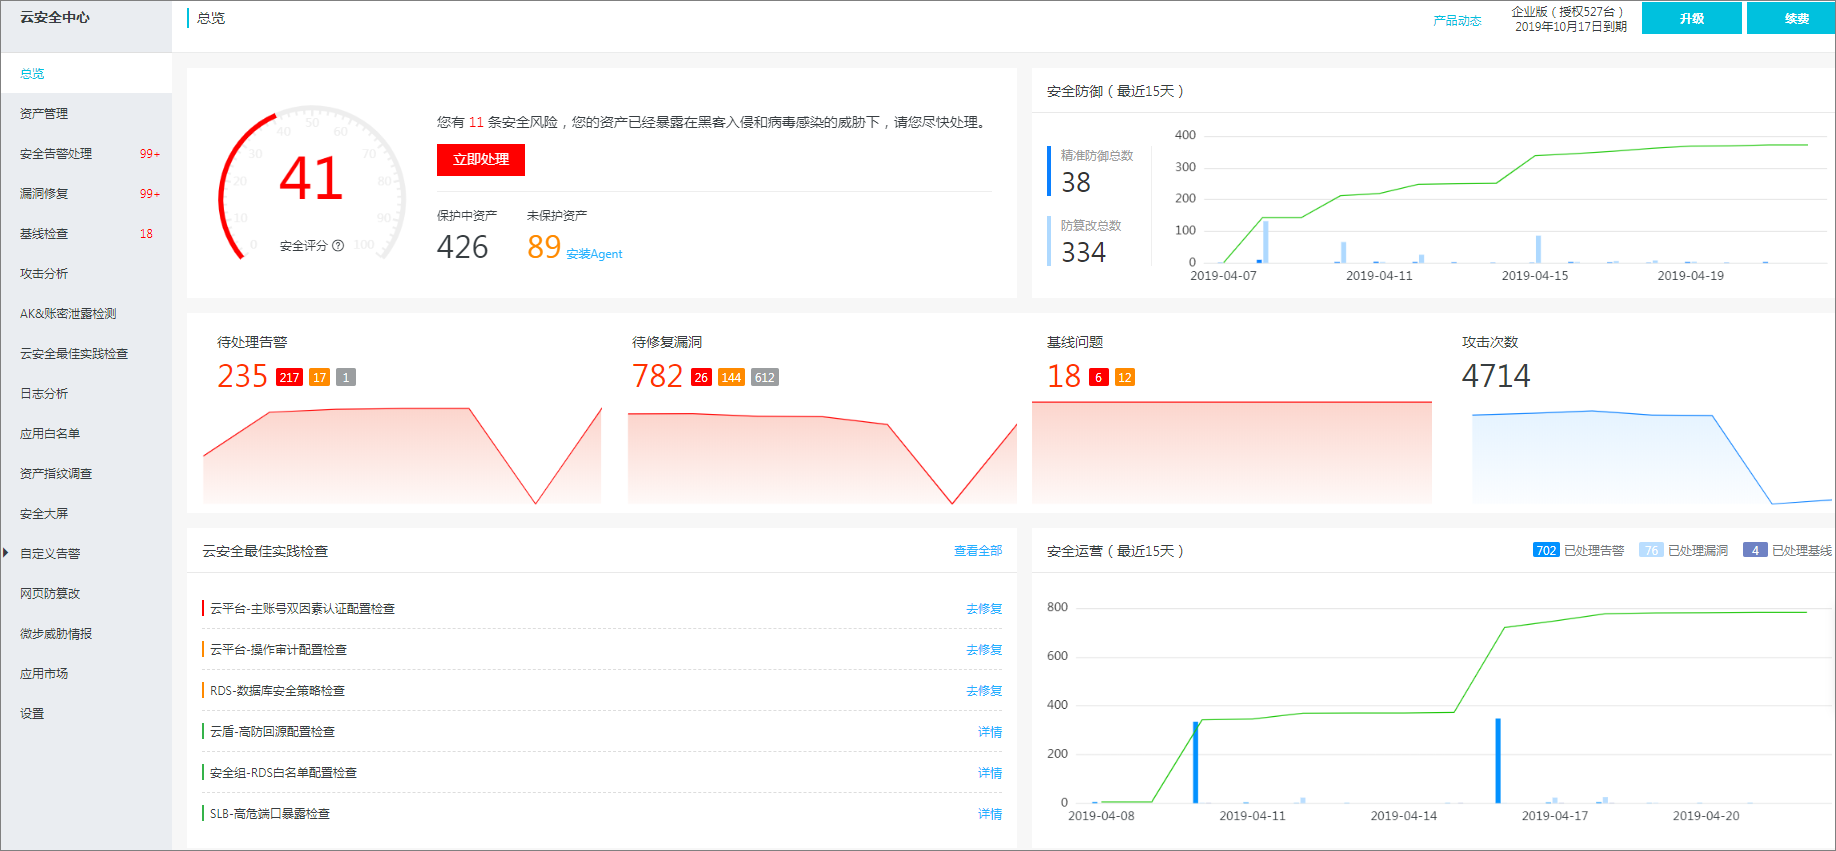Click the 782 pending vulnerabilities count
Screen dimensions: 1836x851
pos(657,376)
